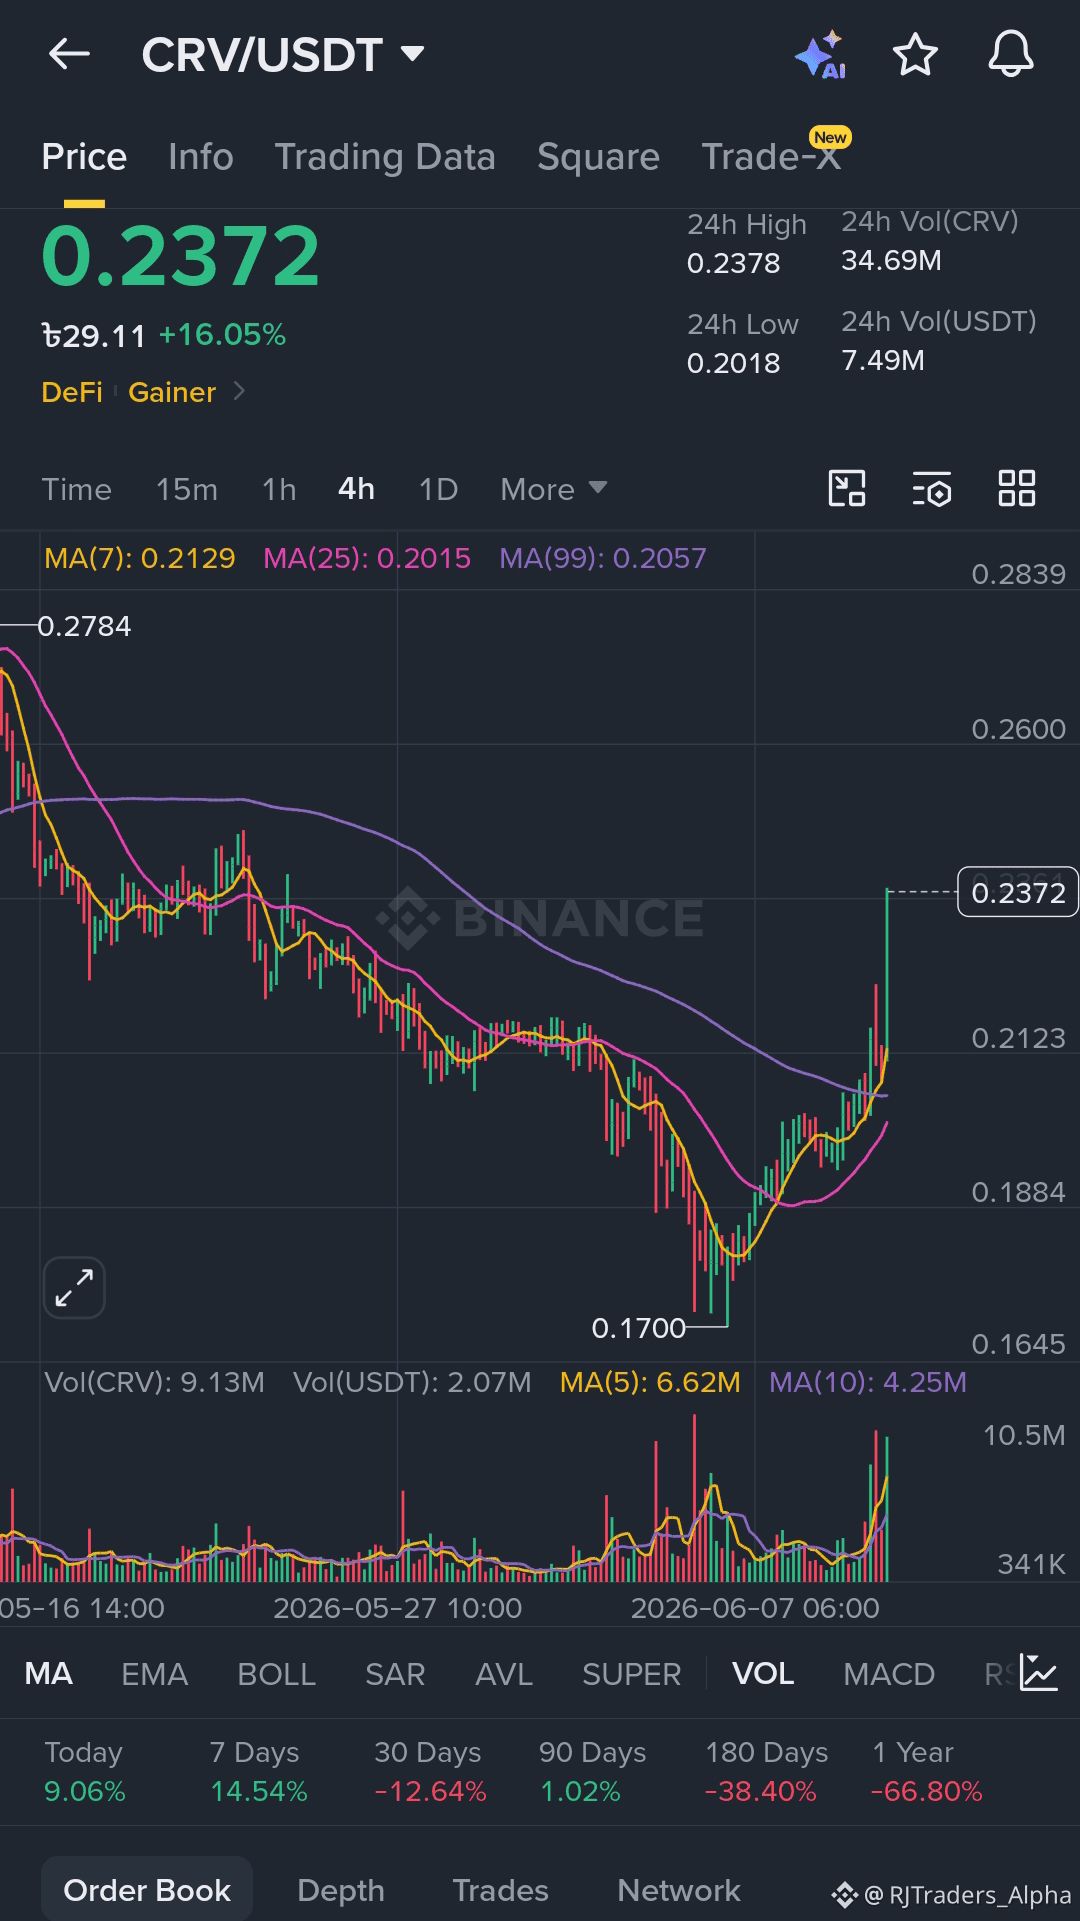Tap the volume MA(10) label

[868, 1382]
